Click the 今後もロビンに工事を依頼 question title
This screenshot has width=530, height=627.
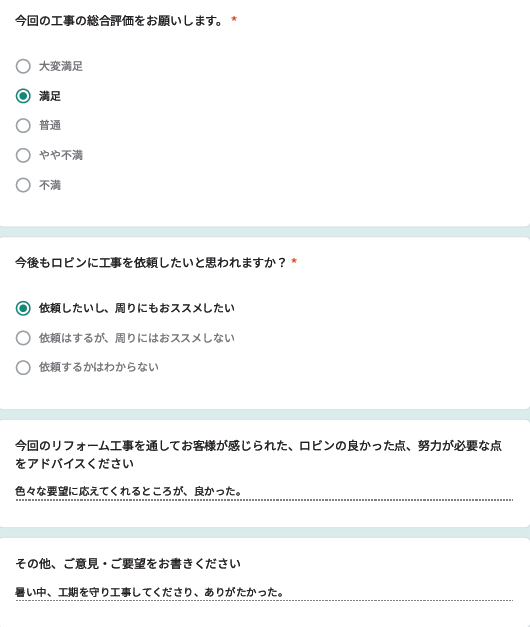click(x=151, y=263)
